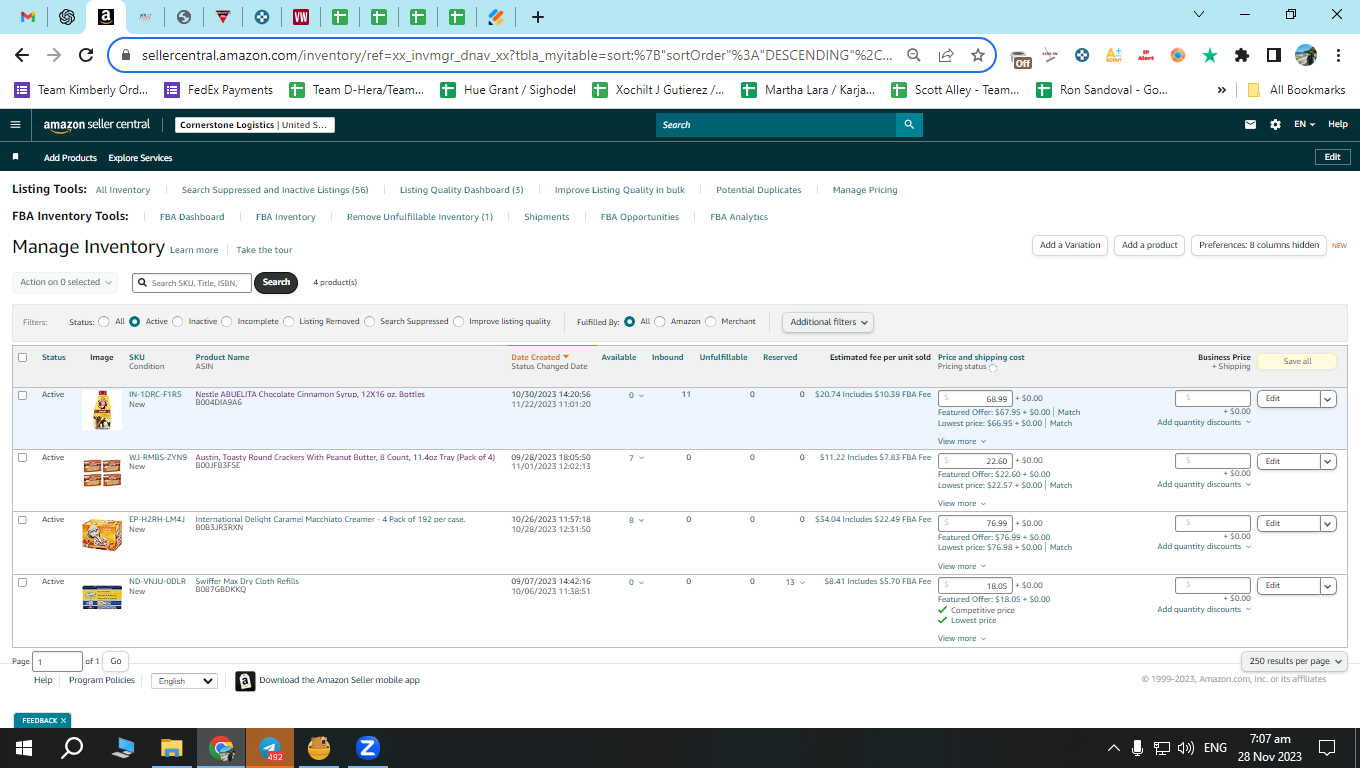Open the EN language dropdown in header
Screen dimensions: 1360x768
coord(1304,125)
